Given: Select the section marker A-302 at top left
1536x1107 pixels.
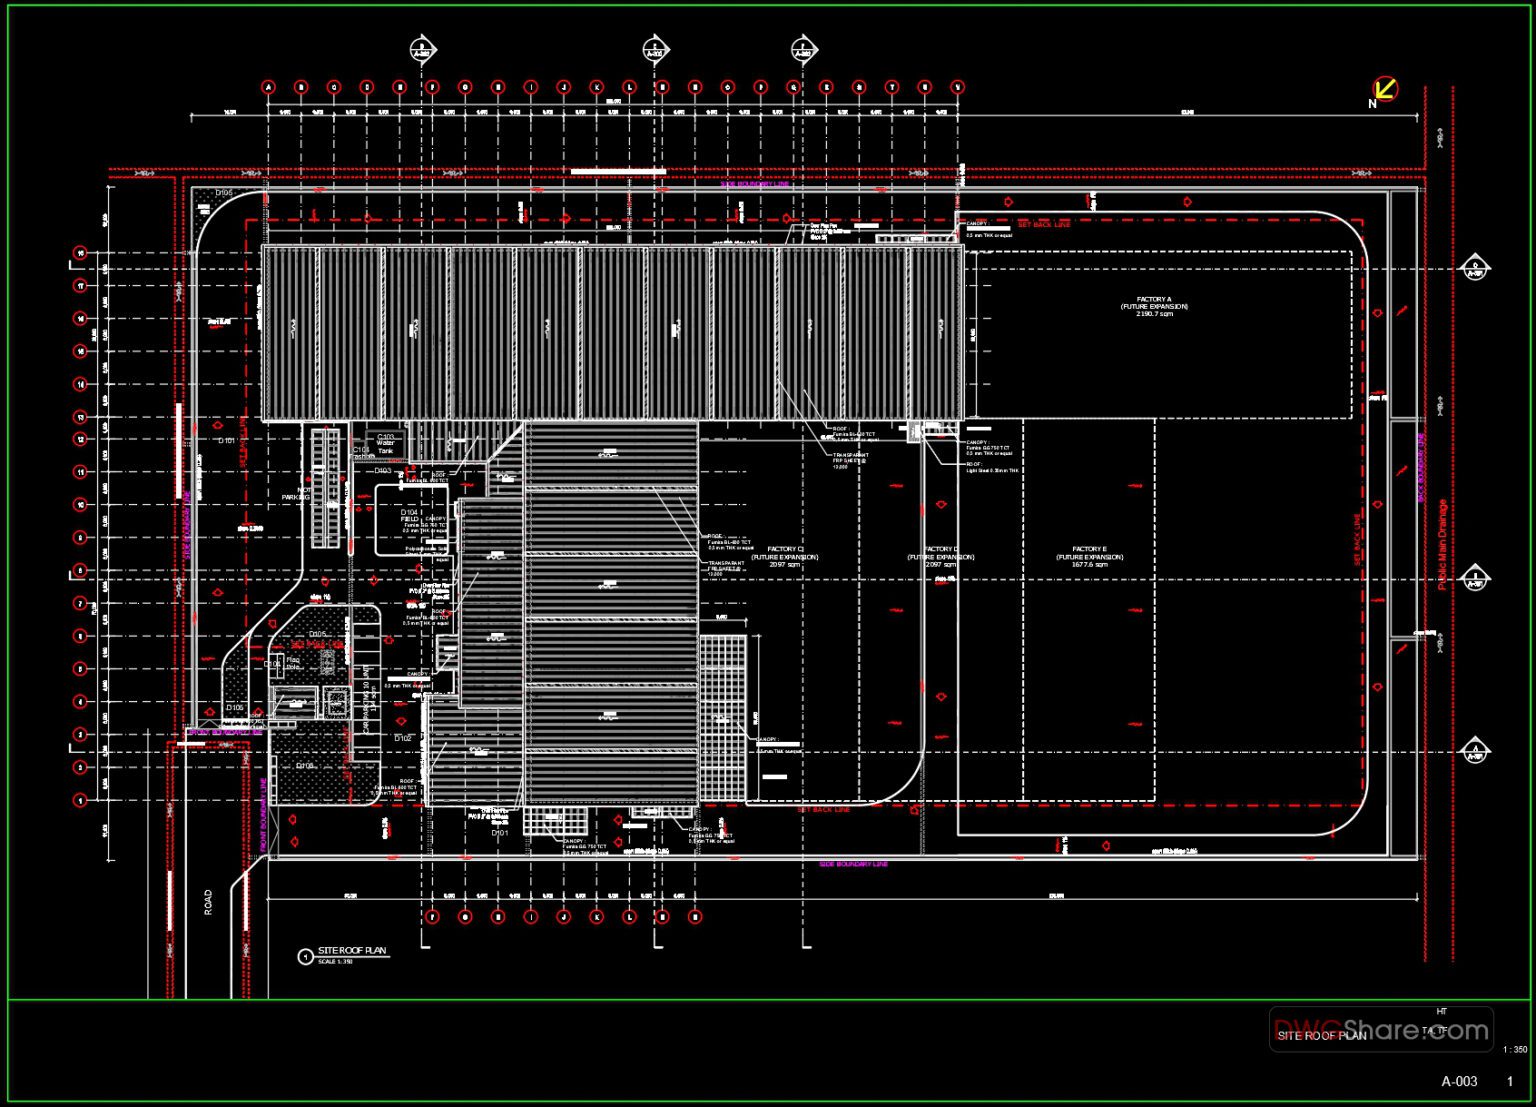Looking at the screenshot, I should (421, 47).
